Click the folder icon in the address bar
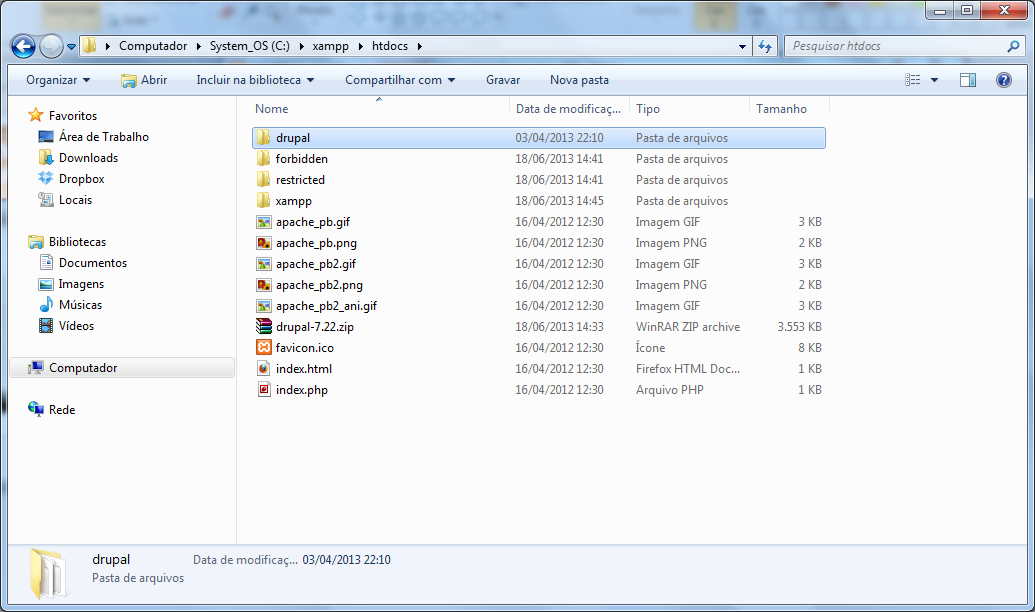The width and height of the screenshot is (1035, 612). [89, 46]
